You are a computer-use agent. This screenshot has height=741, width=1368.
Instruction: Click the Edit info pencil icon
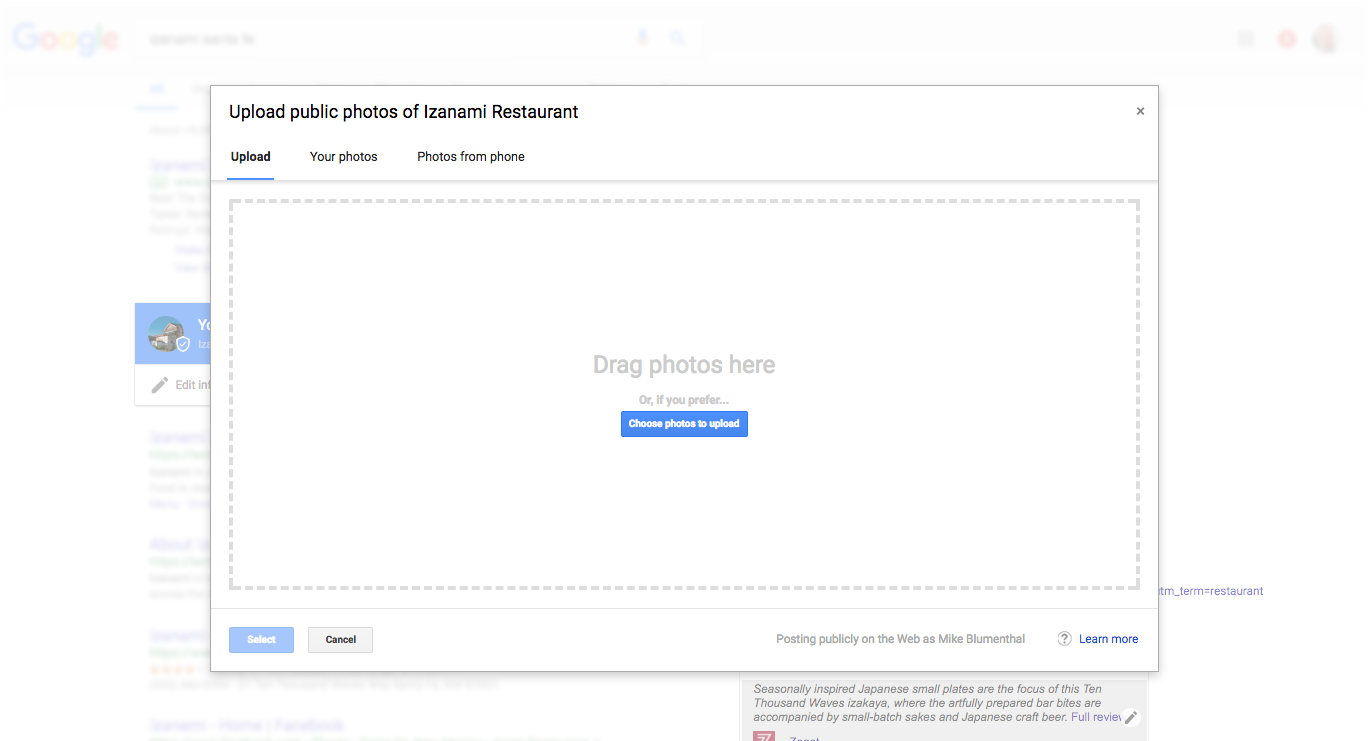(160, 385)
